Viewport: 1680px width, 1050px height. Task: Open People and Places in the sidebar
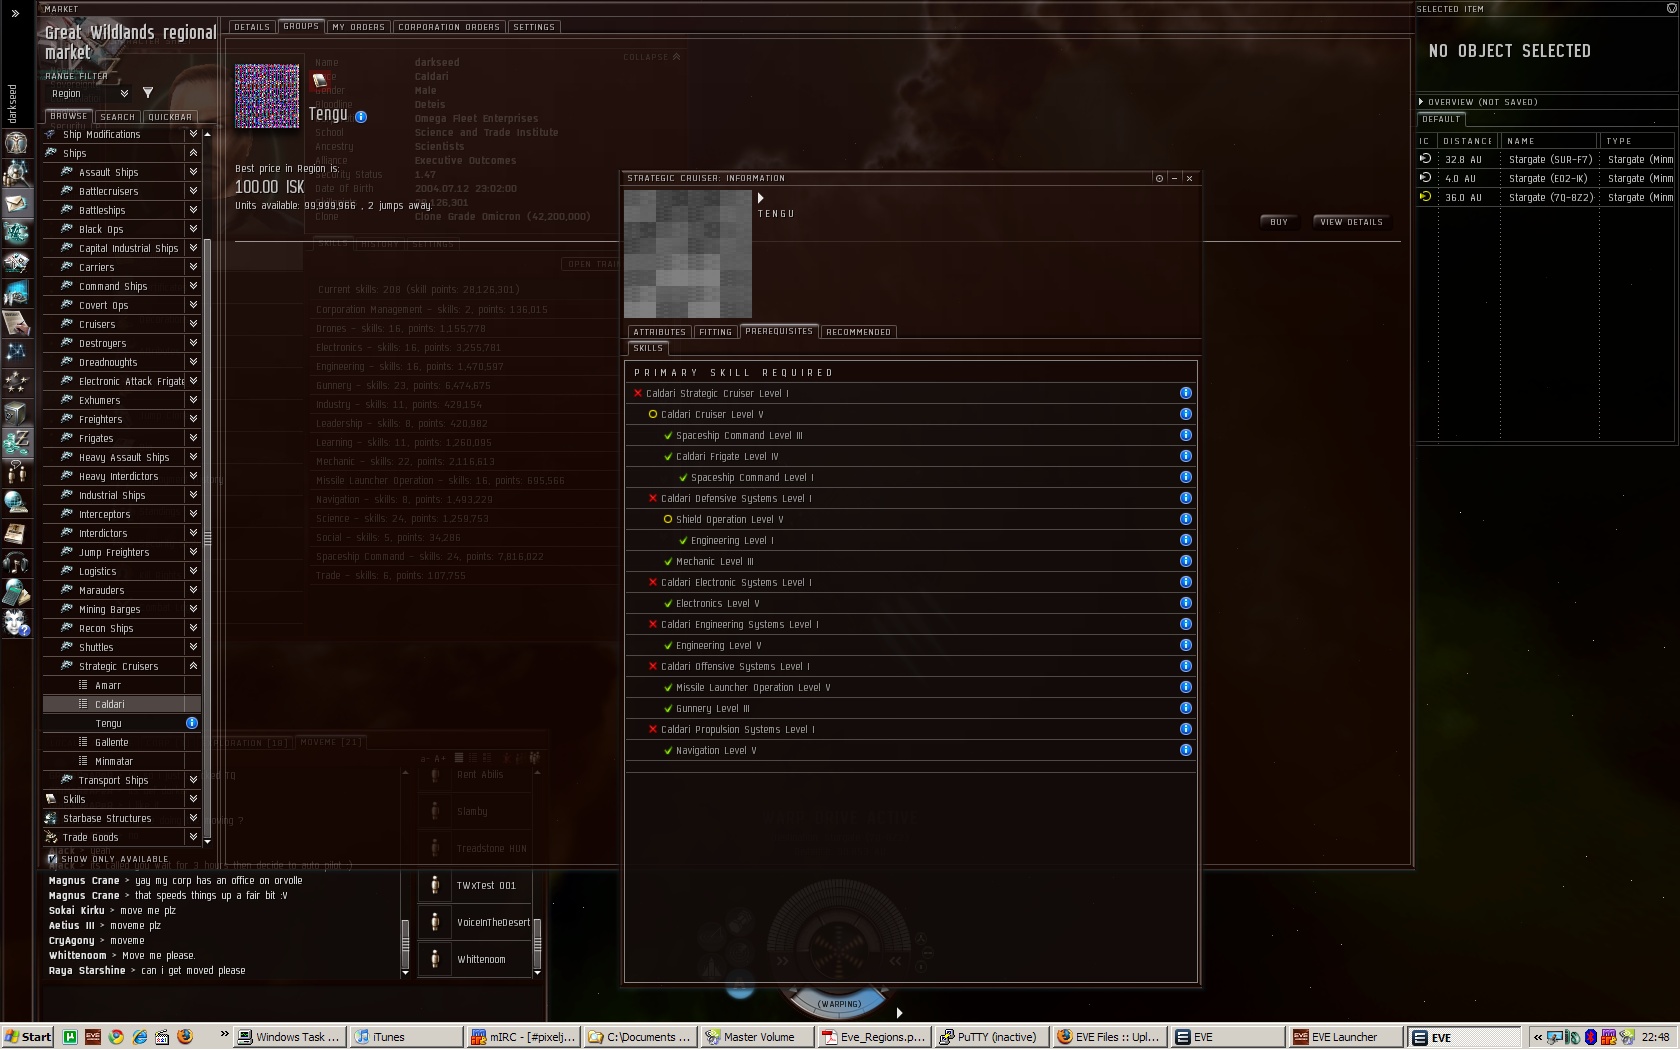tap(16, 173)
